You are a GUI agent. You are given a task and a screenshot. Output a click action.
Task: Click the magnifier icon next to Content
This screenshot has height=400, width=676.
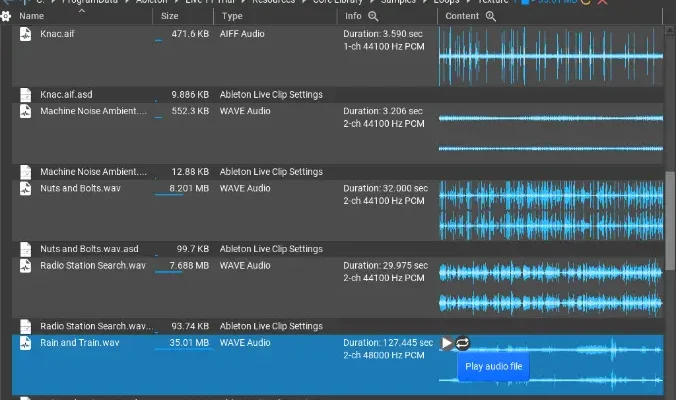coord(490,17)
